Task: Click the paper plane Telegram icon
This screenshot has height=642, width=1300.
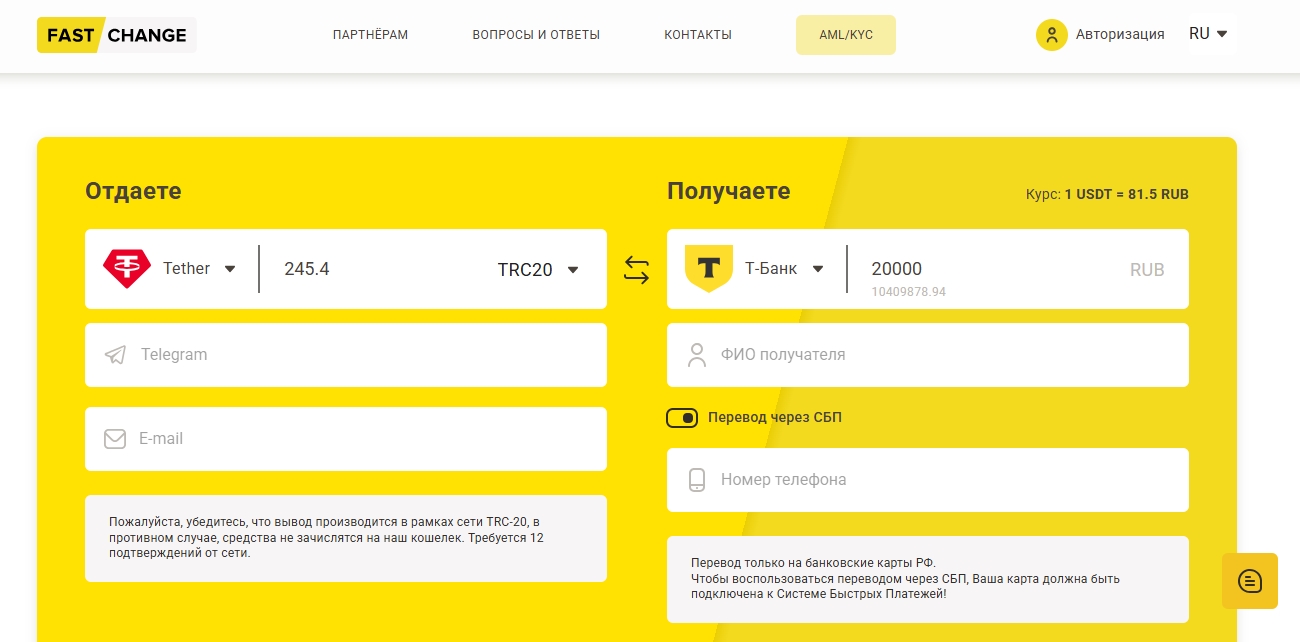Action: click(x=116, y=355)
